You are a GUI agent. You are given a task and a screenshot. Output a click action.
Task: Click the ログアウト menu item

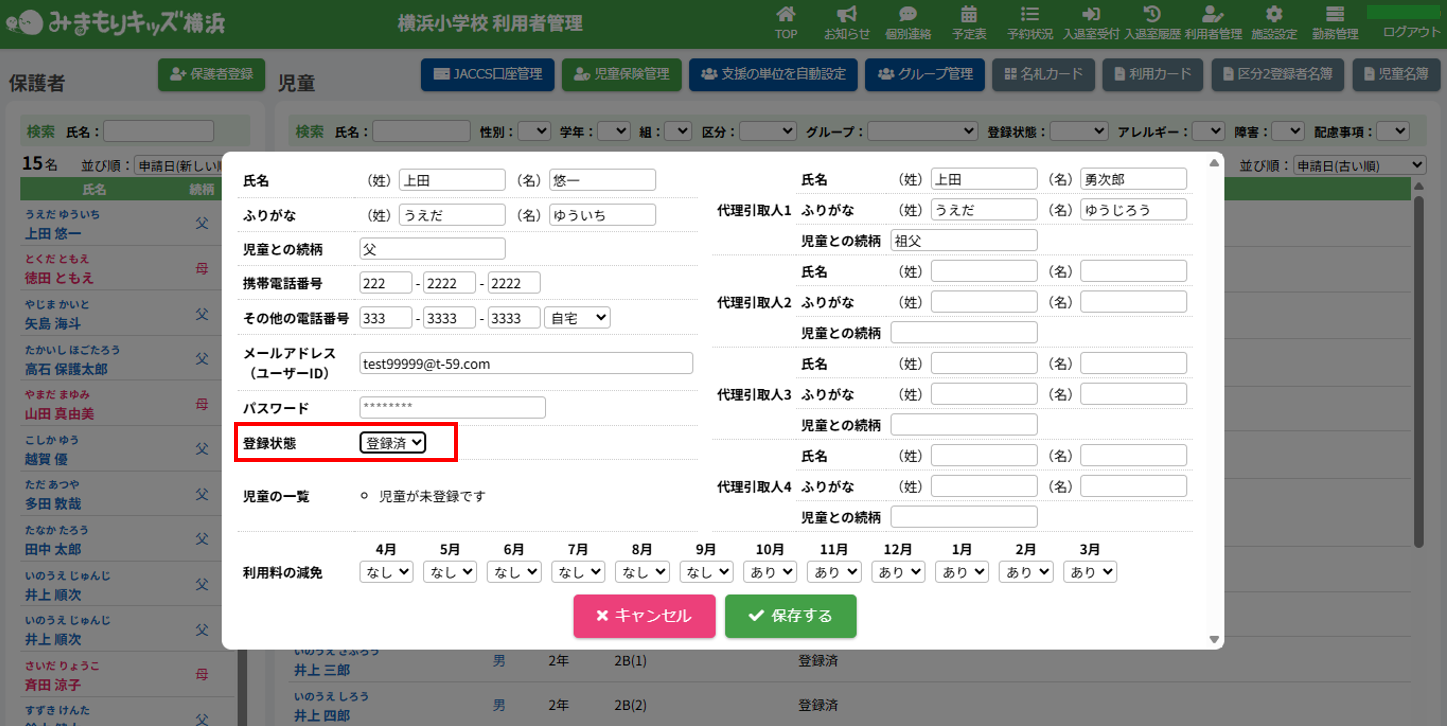(1411, 32)
